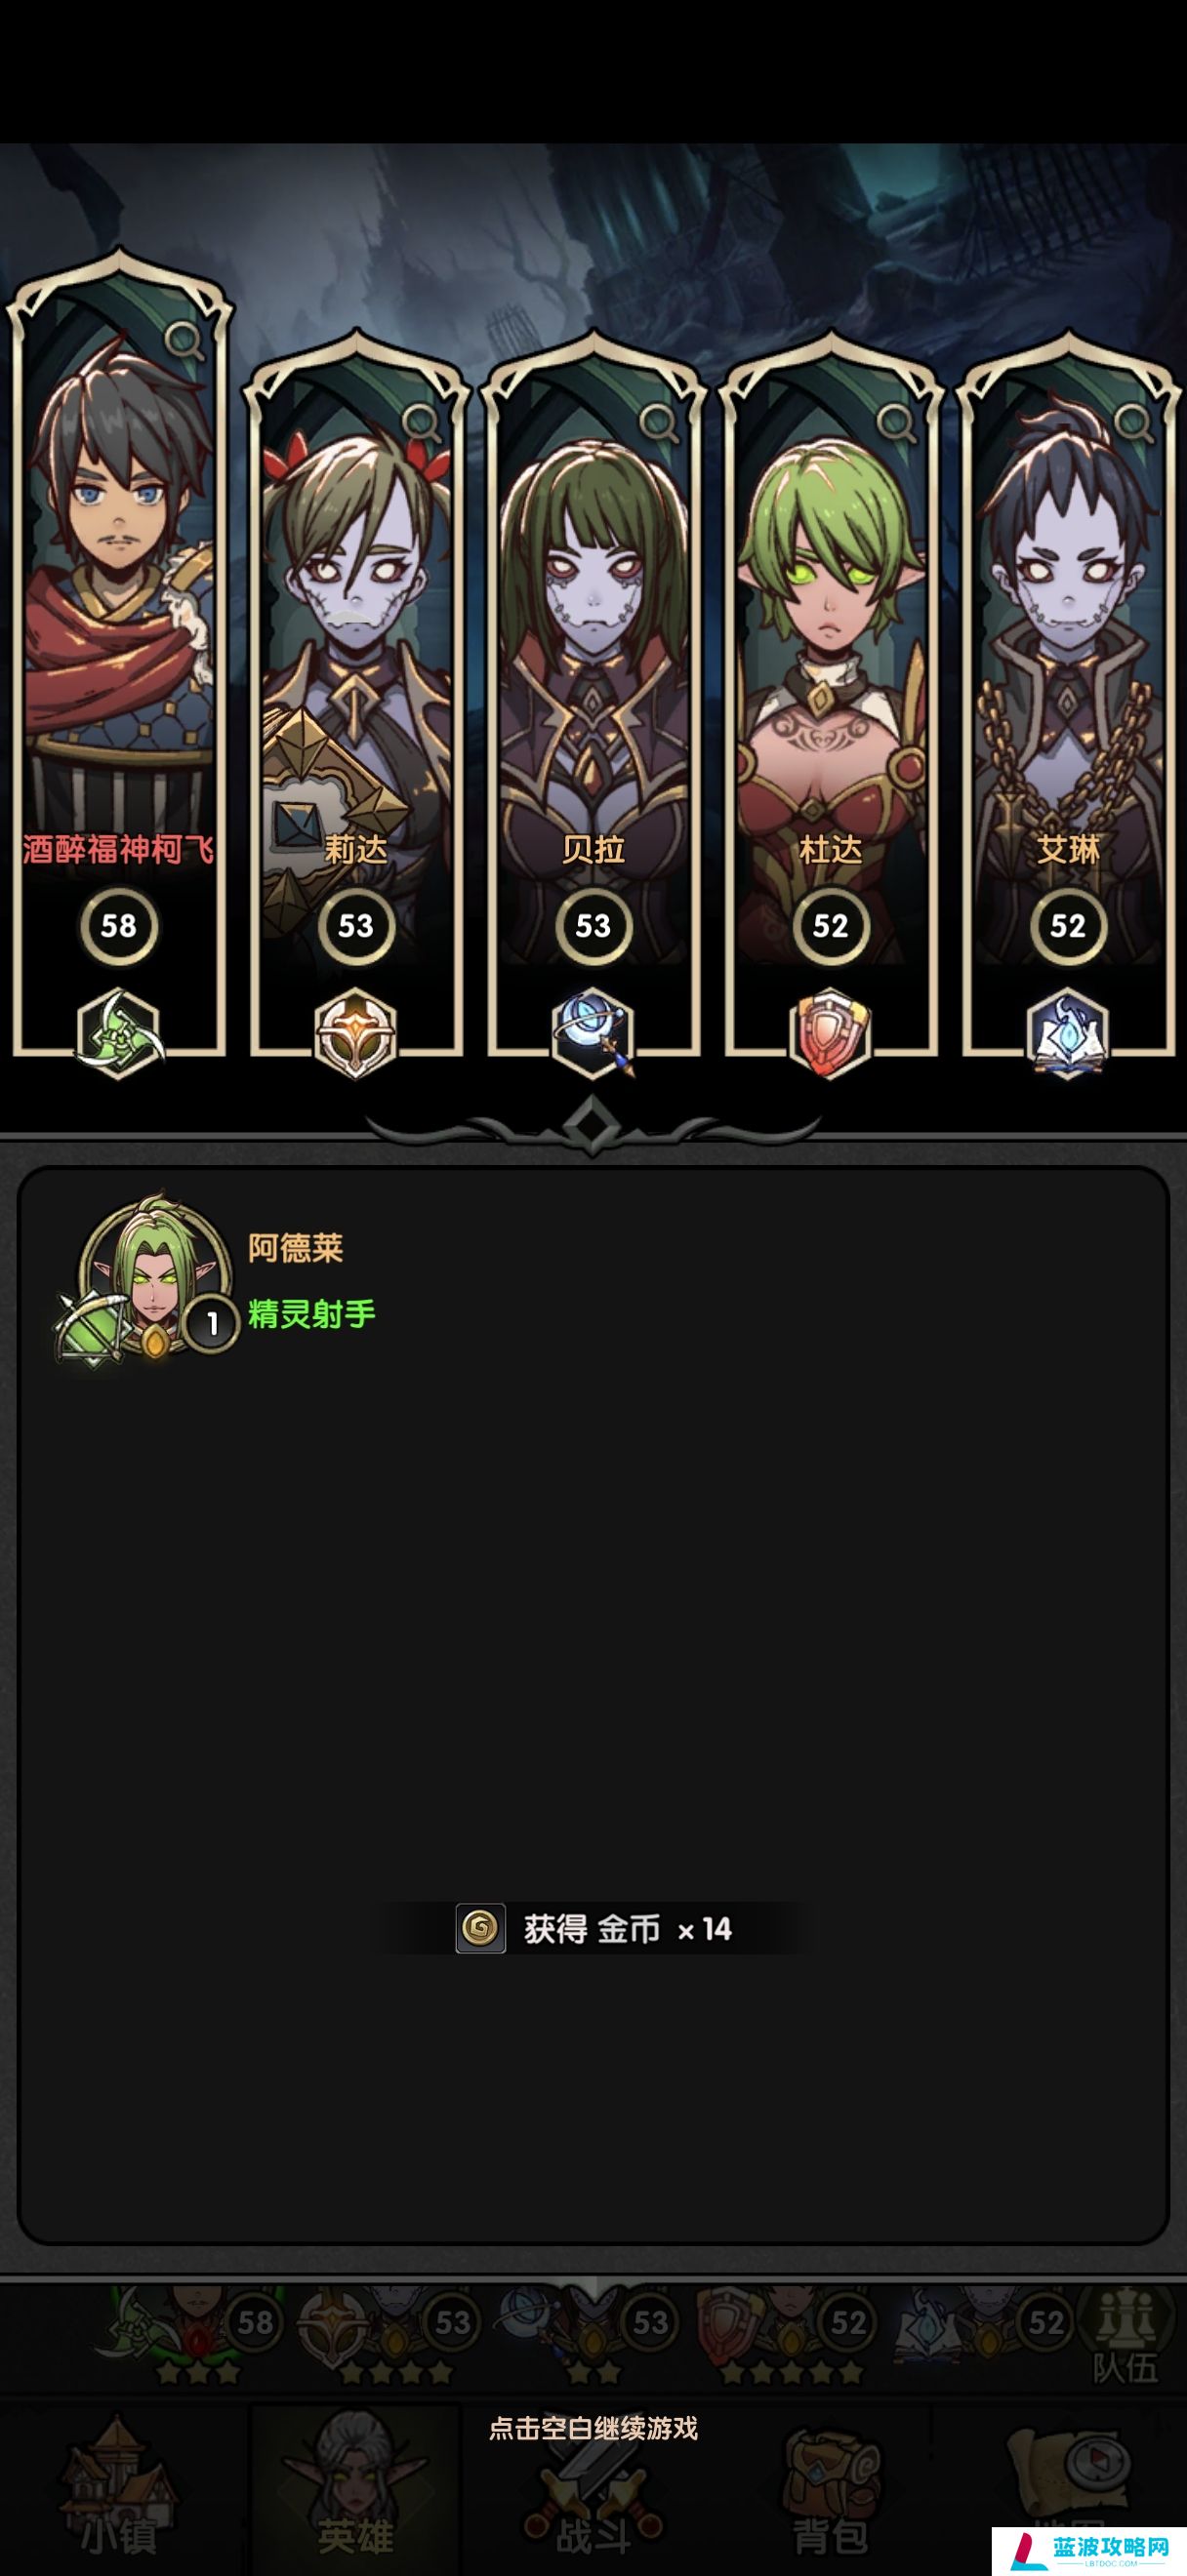Open 背包 inventory tab
The image size is (1187, 2576).
point(830,2492)
